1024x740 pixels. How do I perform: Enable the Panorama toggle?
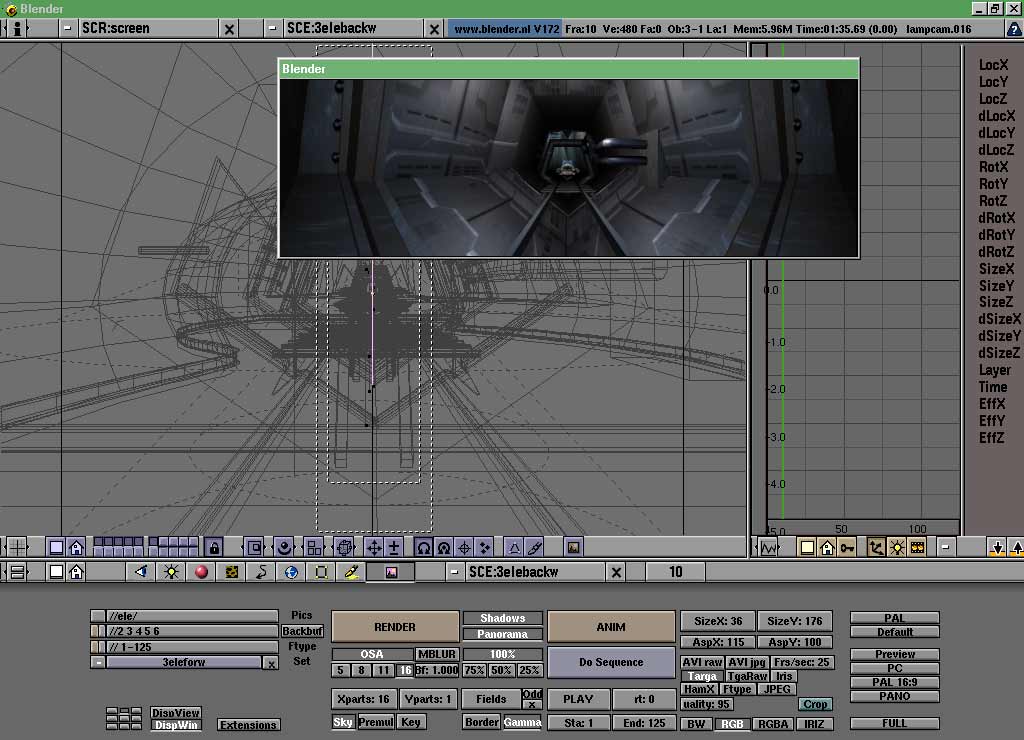pyautogui.click(x=502, y=634)
